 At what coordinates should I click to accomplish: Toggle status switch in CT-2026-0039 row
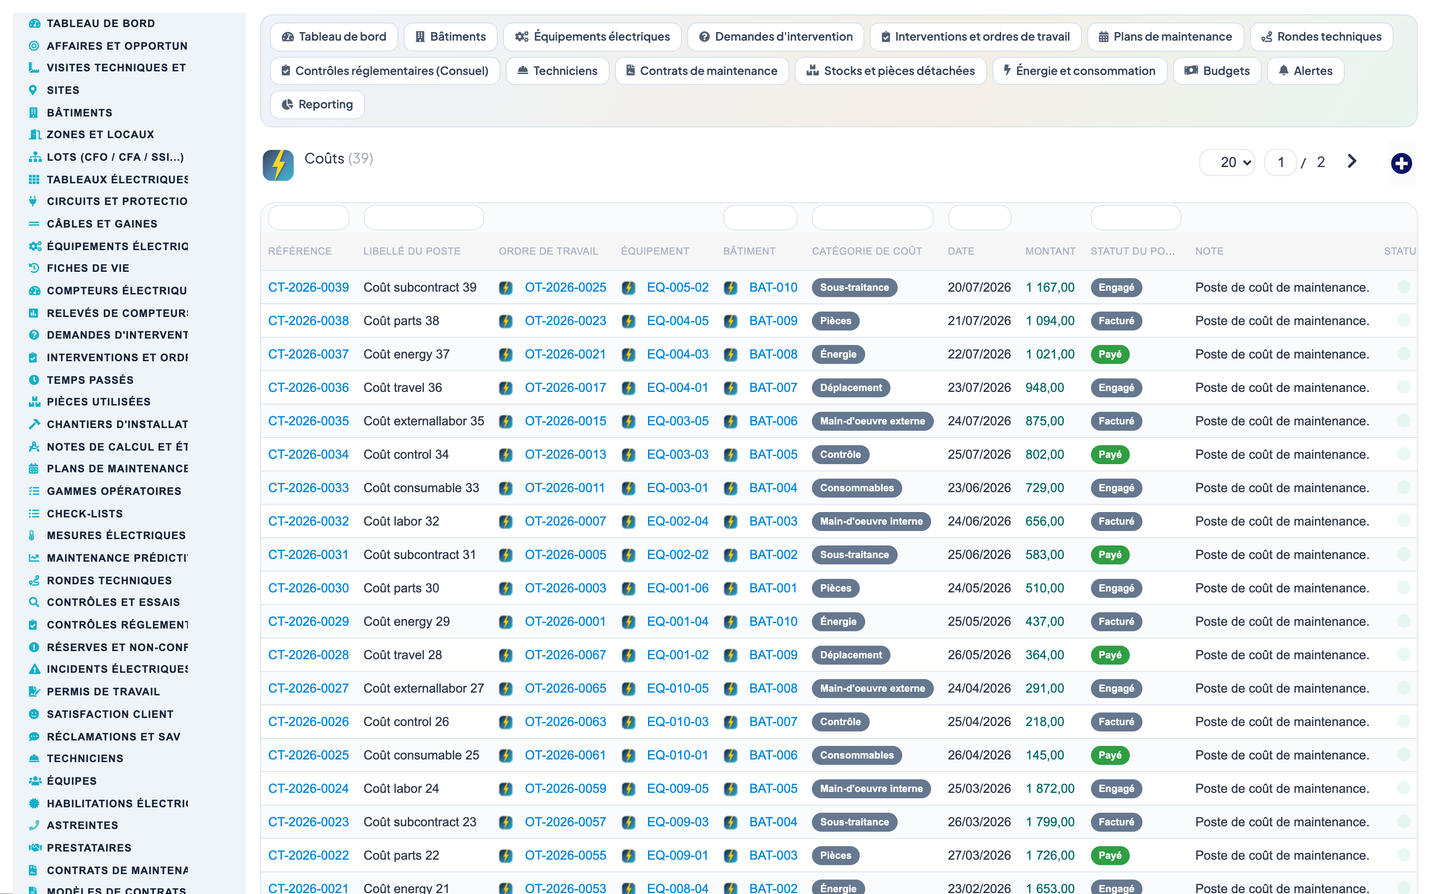[x=1403, y=287]
